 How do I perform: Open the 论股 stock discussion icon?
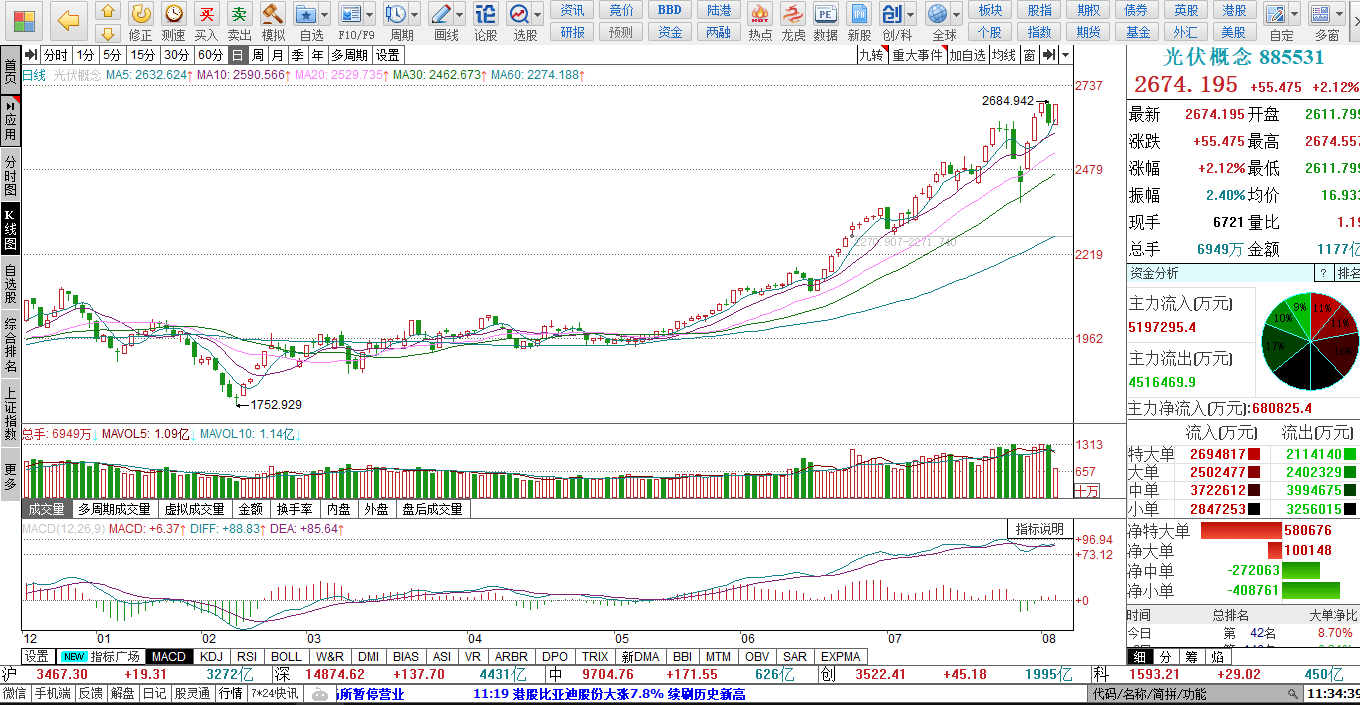pos(485,14)
